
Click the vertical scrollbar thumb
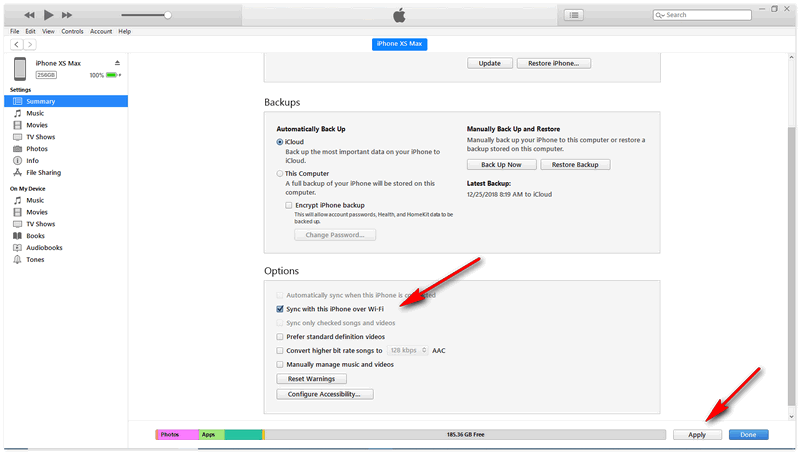[791, 265]
